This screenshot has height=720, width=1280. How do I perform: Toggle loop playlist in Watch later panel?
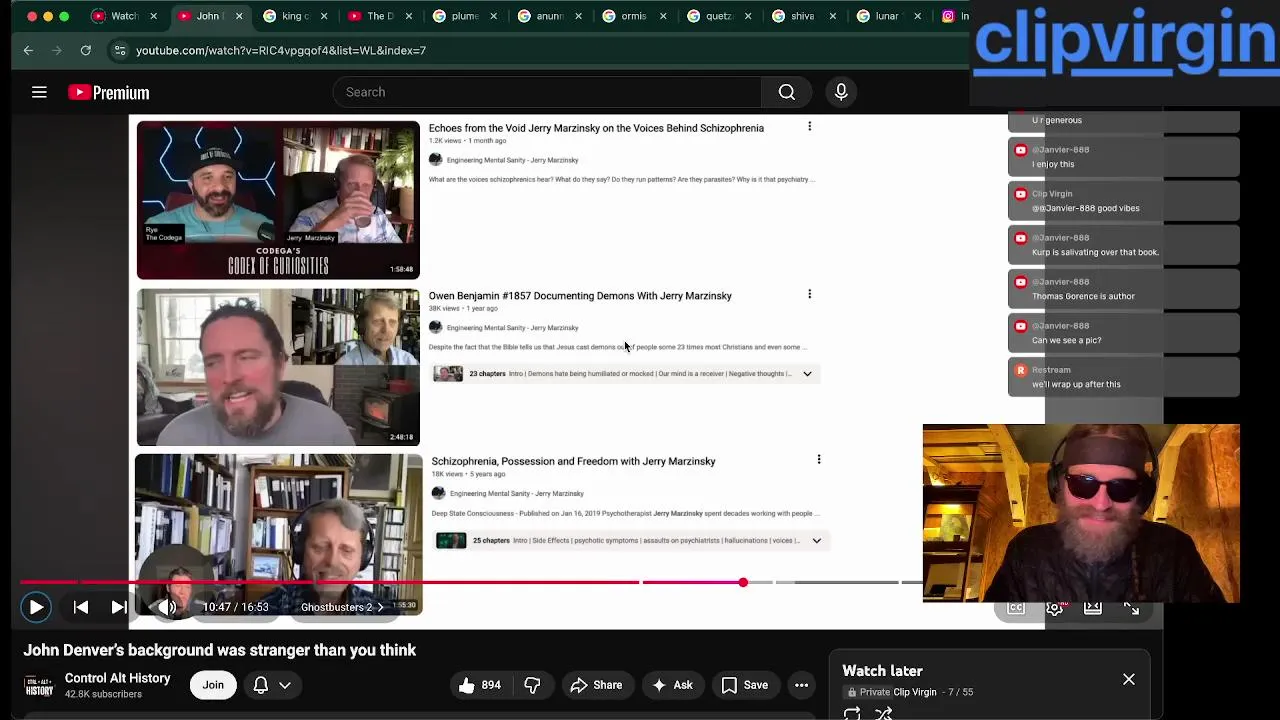852,713
